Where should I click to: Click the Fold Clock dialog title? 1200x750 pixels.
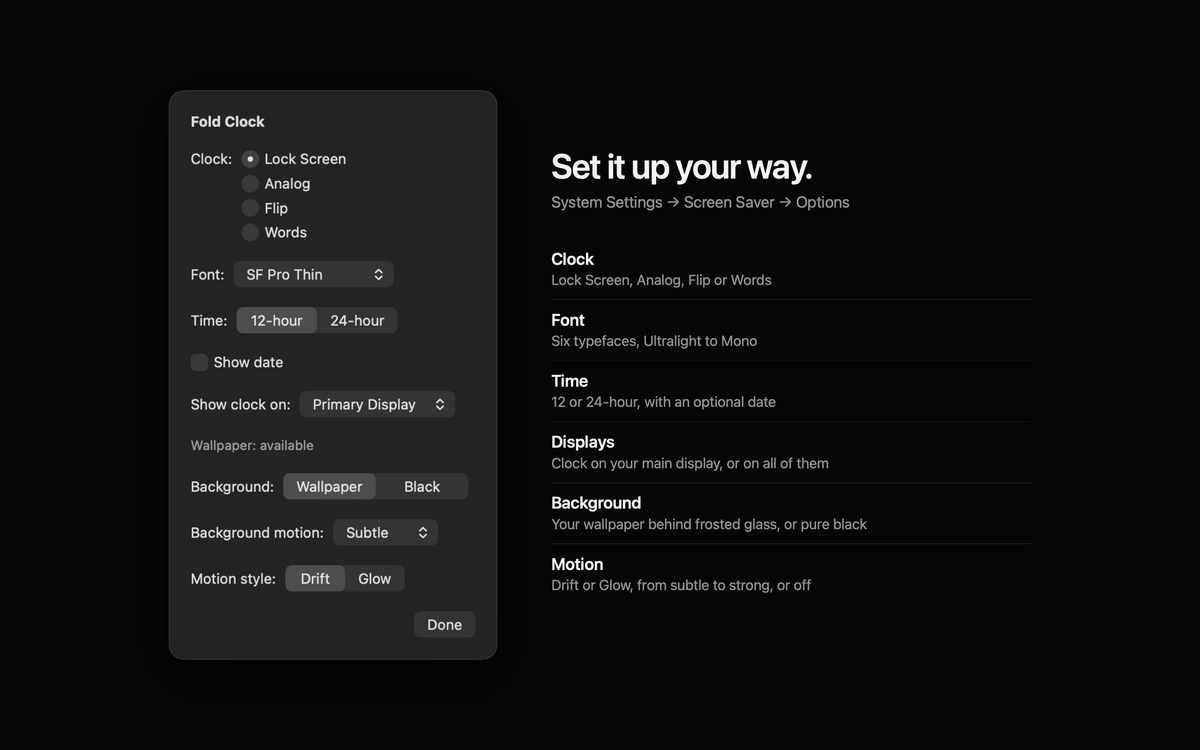[x=228, y=122]
